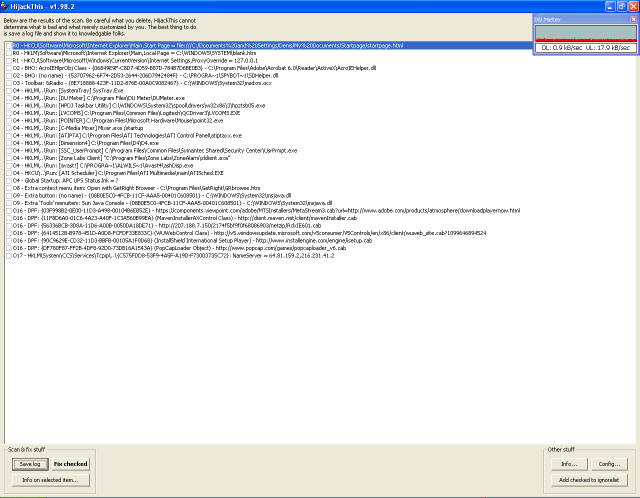640x498 pixels.
Task: Click the Save log button
Action: tap(30, 464)
